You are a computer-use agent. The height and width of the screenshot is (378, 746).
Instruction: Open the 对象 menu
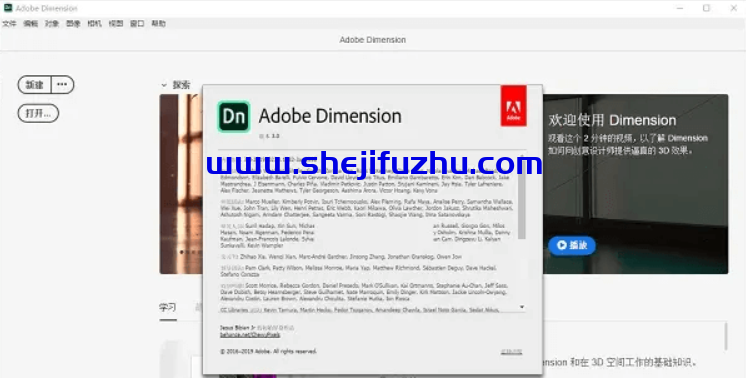pos(52,23)
